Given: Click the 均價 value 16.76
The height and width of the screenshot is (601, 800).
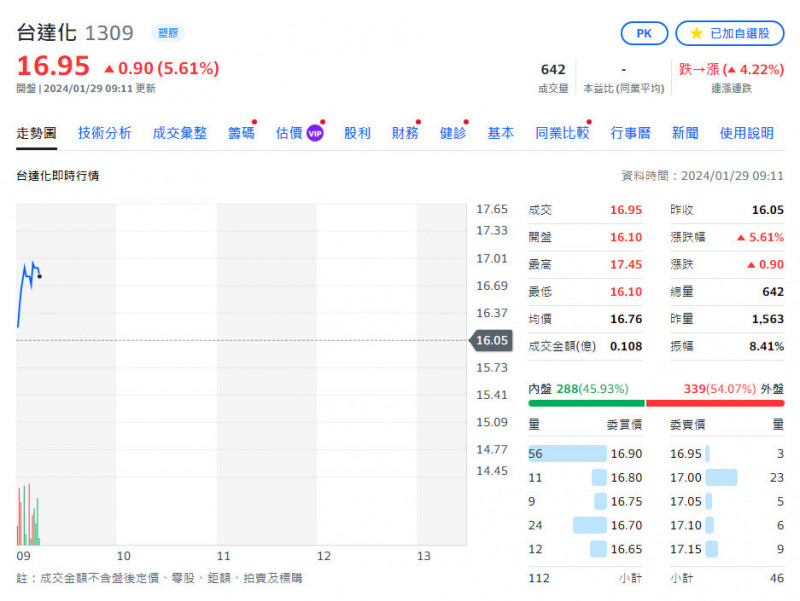Looking at the screenshot, I should tap(626, 319).
